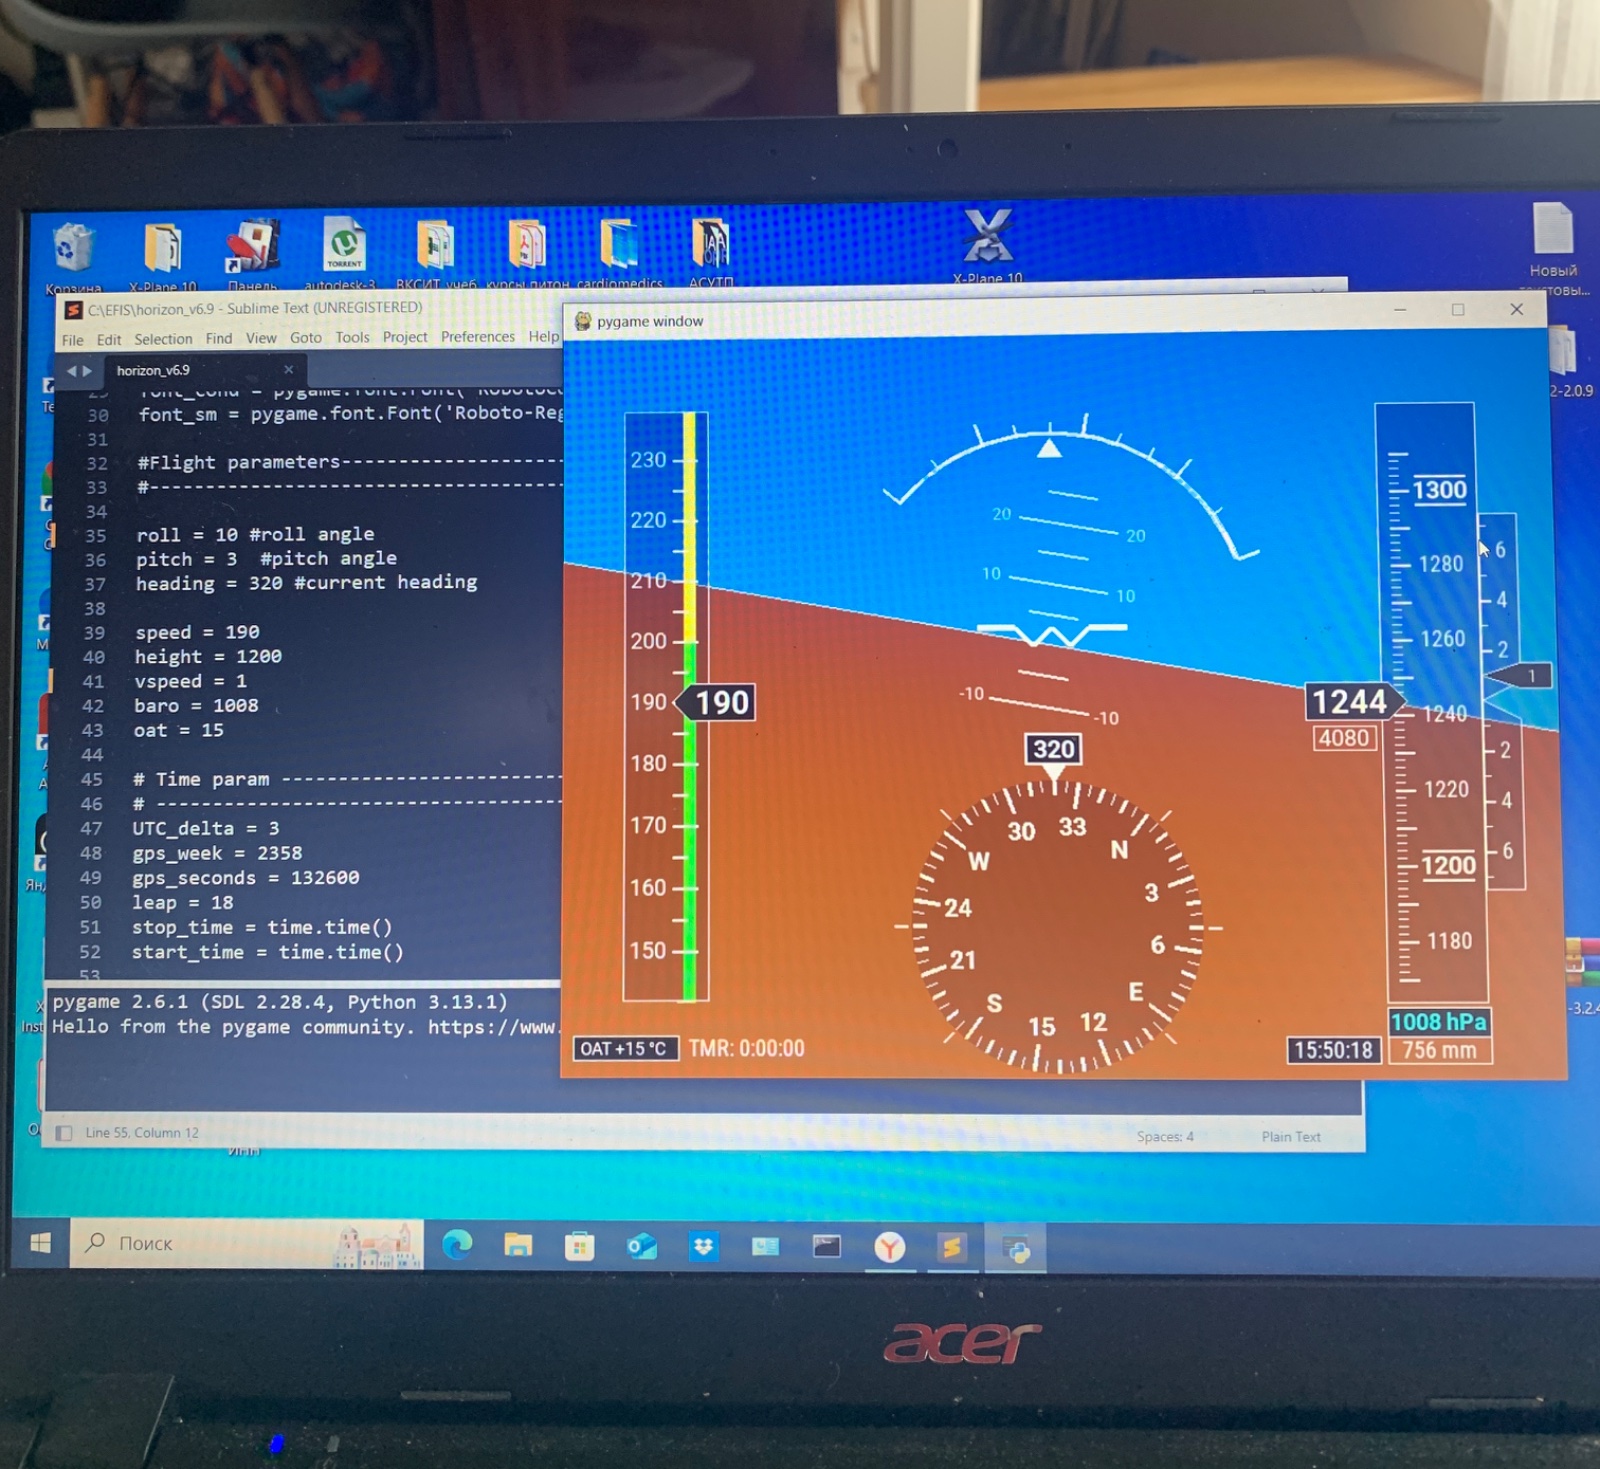Switch to Sublime Text via taskbar icon
Viewport: 1600px width, 1469px height.
(x=951, y=1247)
